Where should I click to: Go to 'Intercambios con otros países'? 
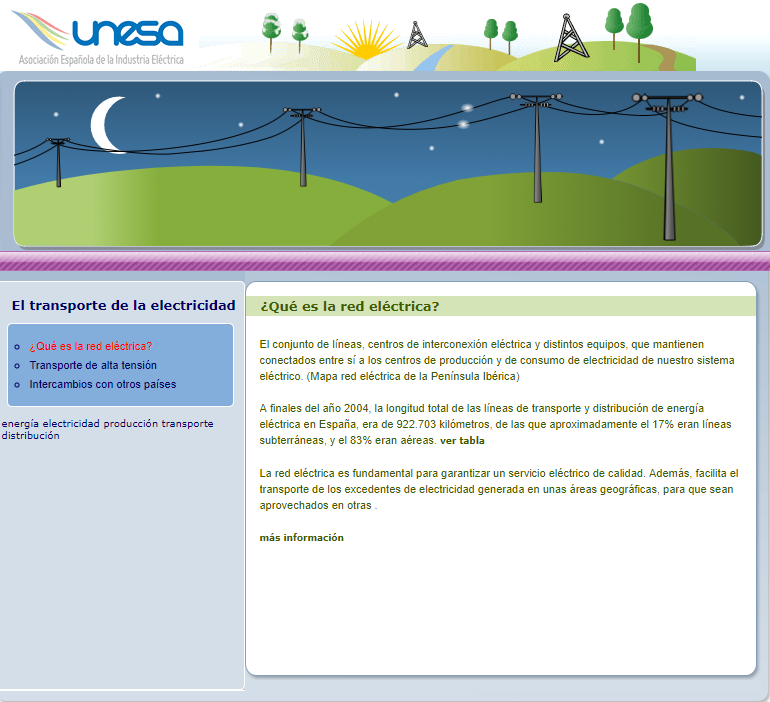tap(102, 384)
